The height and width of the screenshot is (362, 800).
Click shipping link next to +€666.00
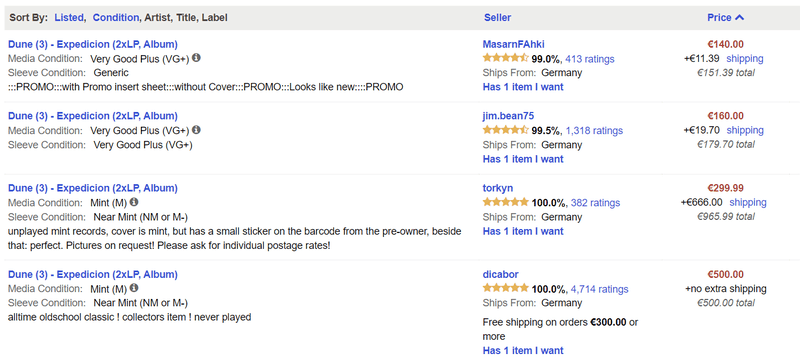click(x=747, y=202)
